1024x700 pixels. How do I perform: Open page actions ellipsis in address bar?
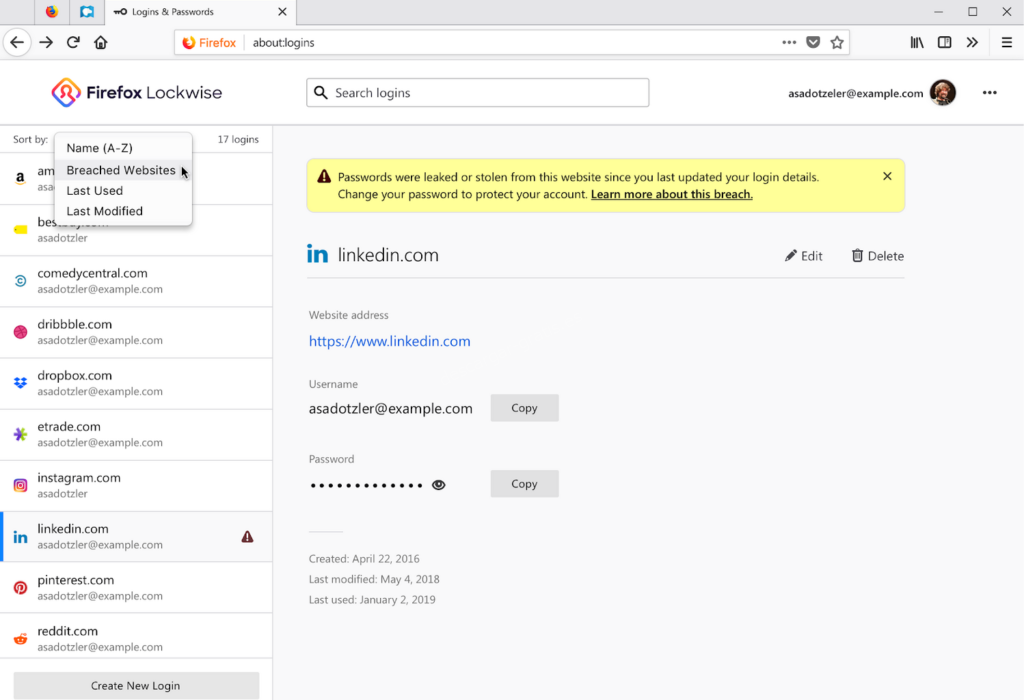[x=789, y=43]
